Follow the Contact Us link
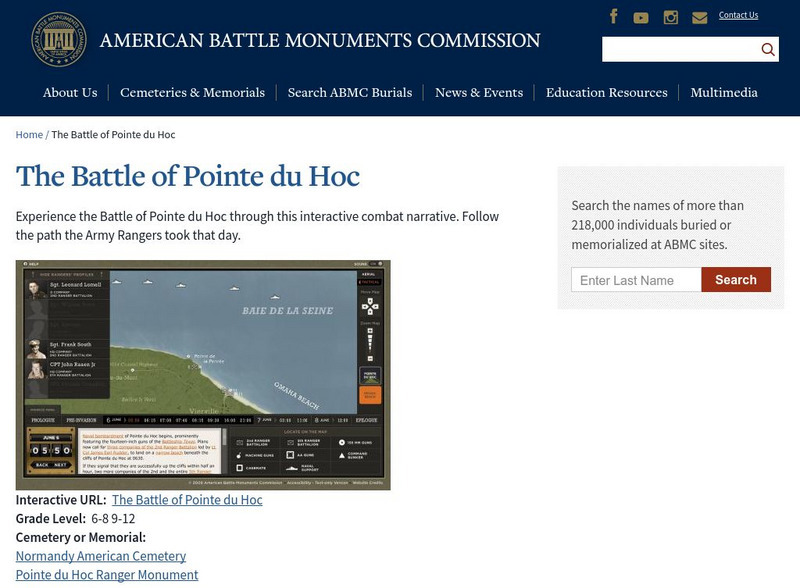The height and width of the screenshot is (588, 800). click(738, 15)
